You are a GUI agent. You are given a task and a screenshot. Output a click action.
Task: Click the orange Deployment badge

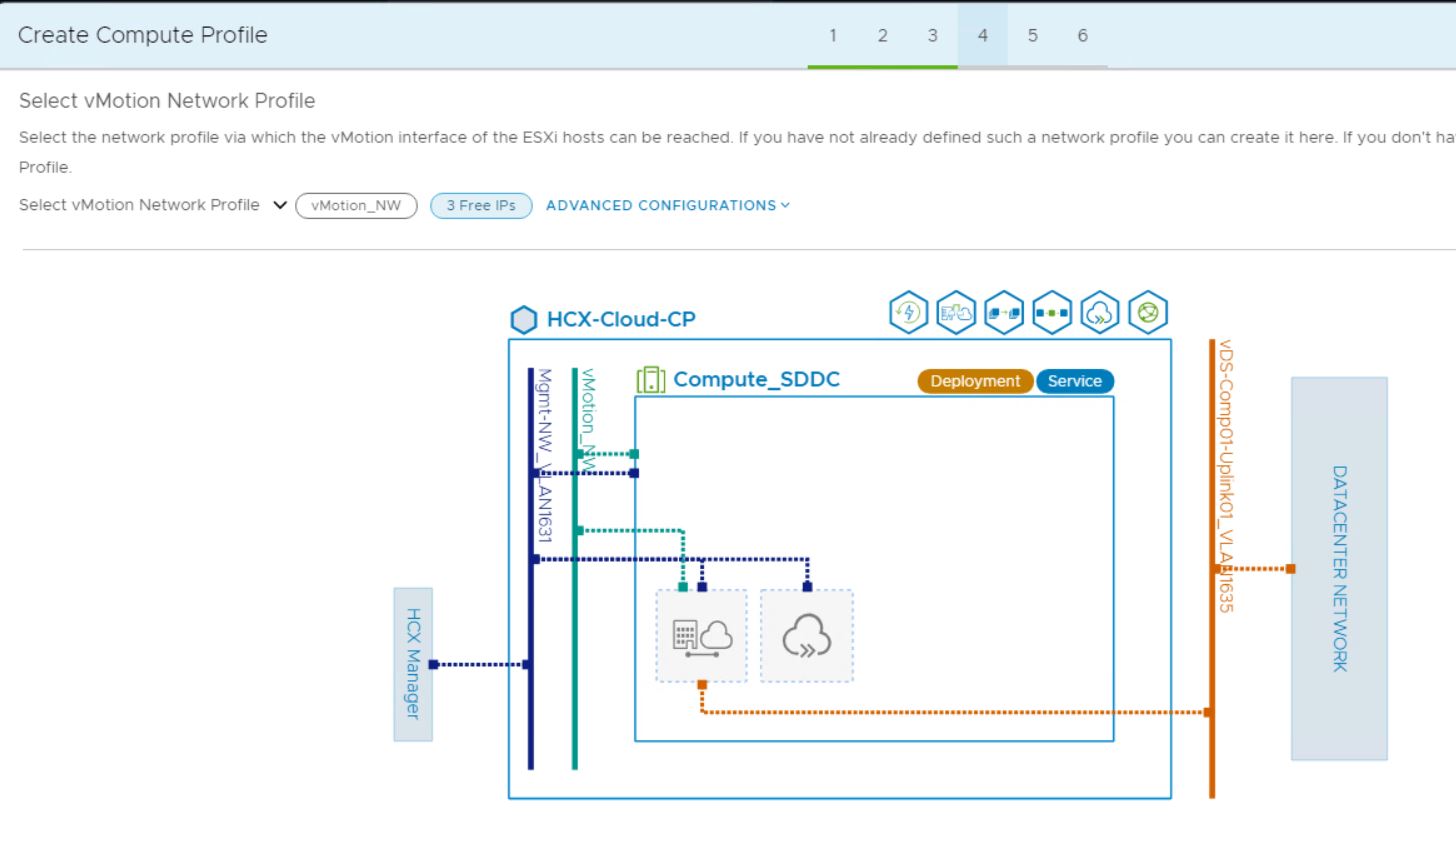[x=975, y=381]
